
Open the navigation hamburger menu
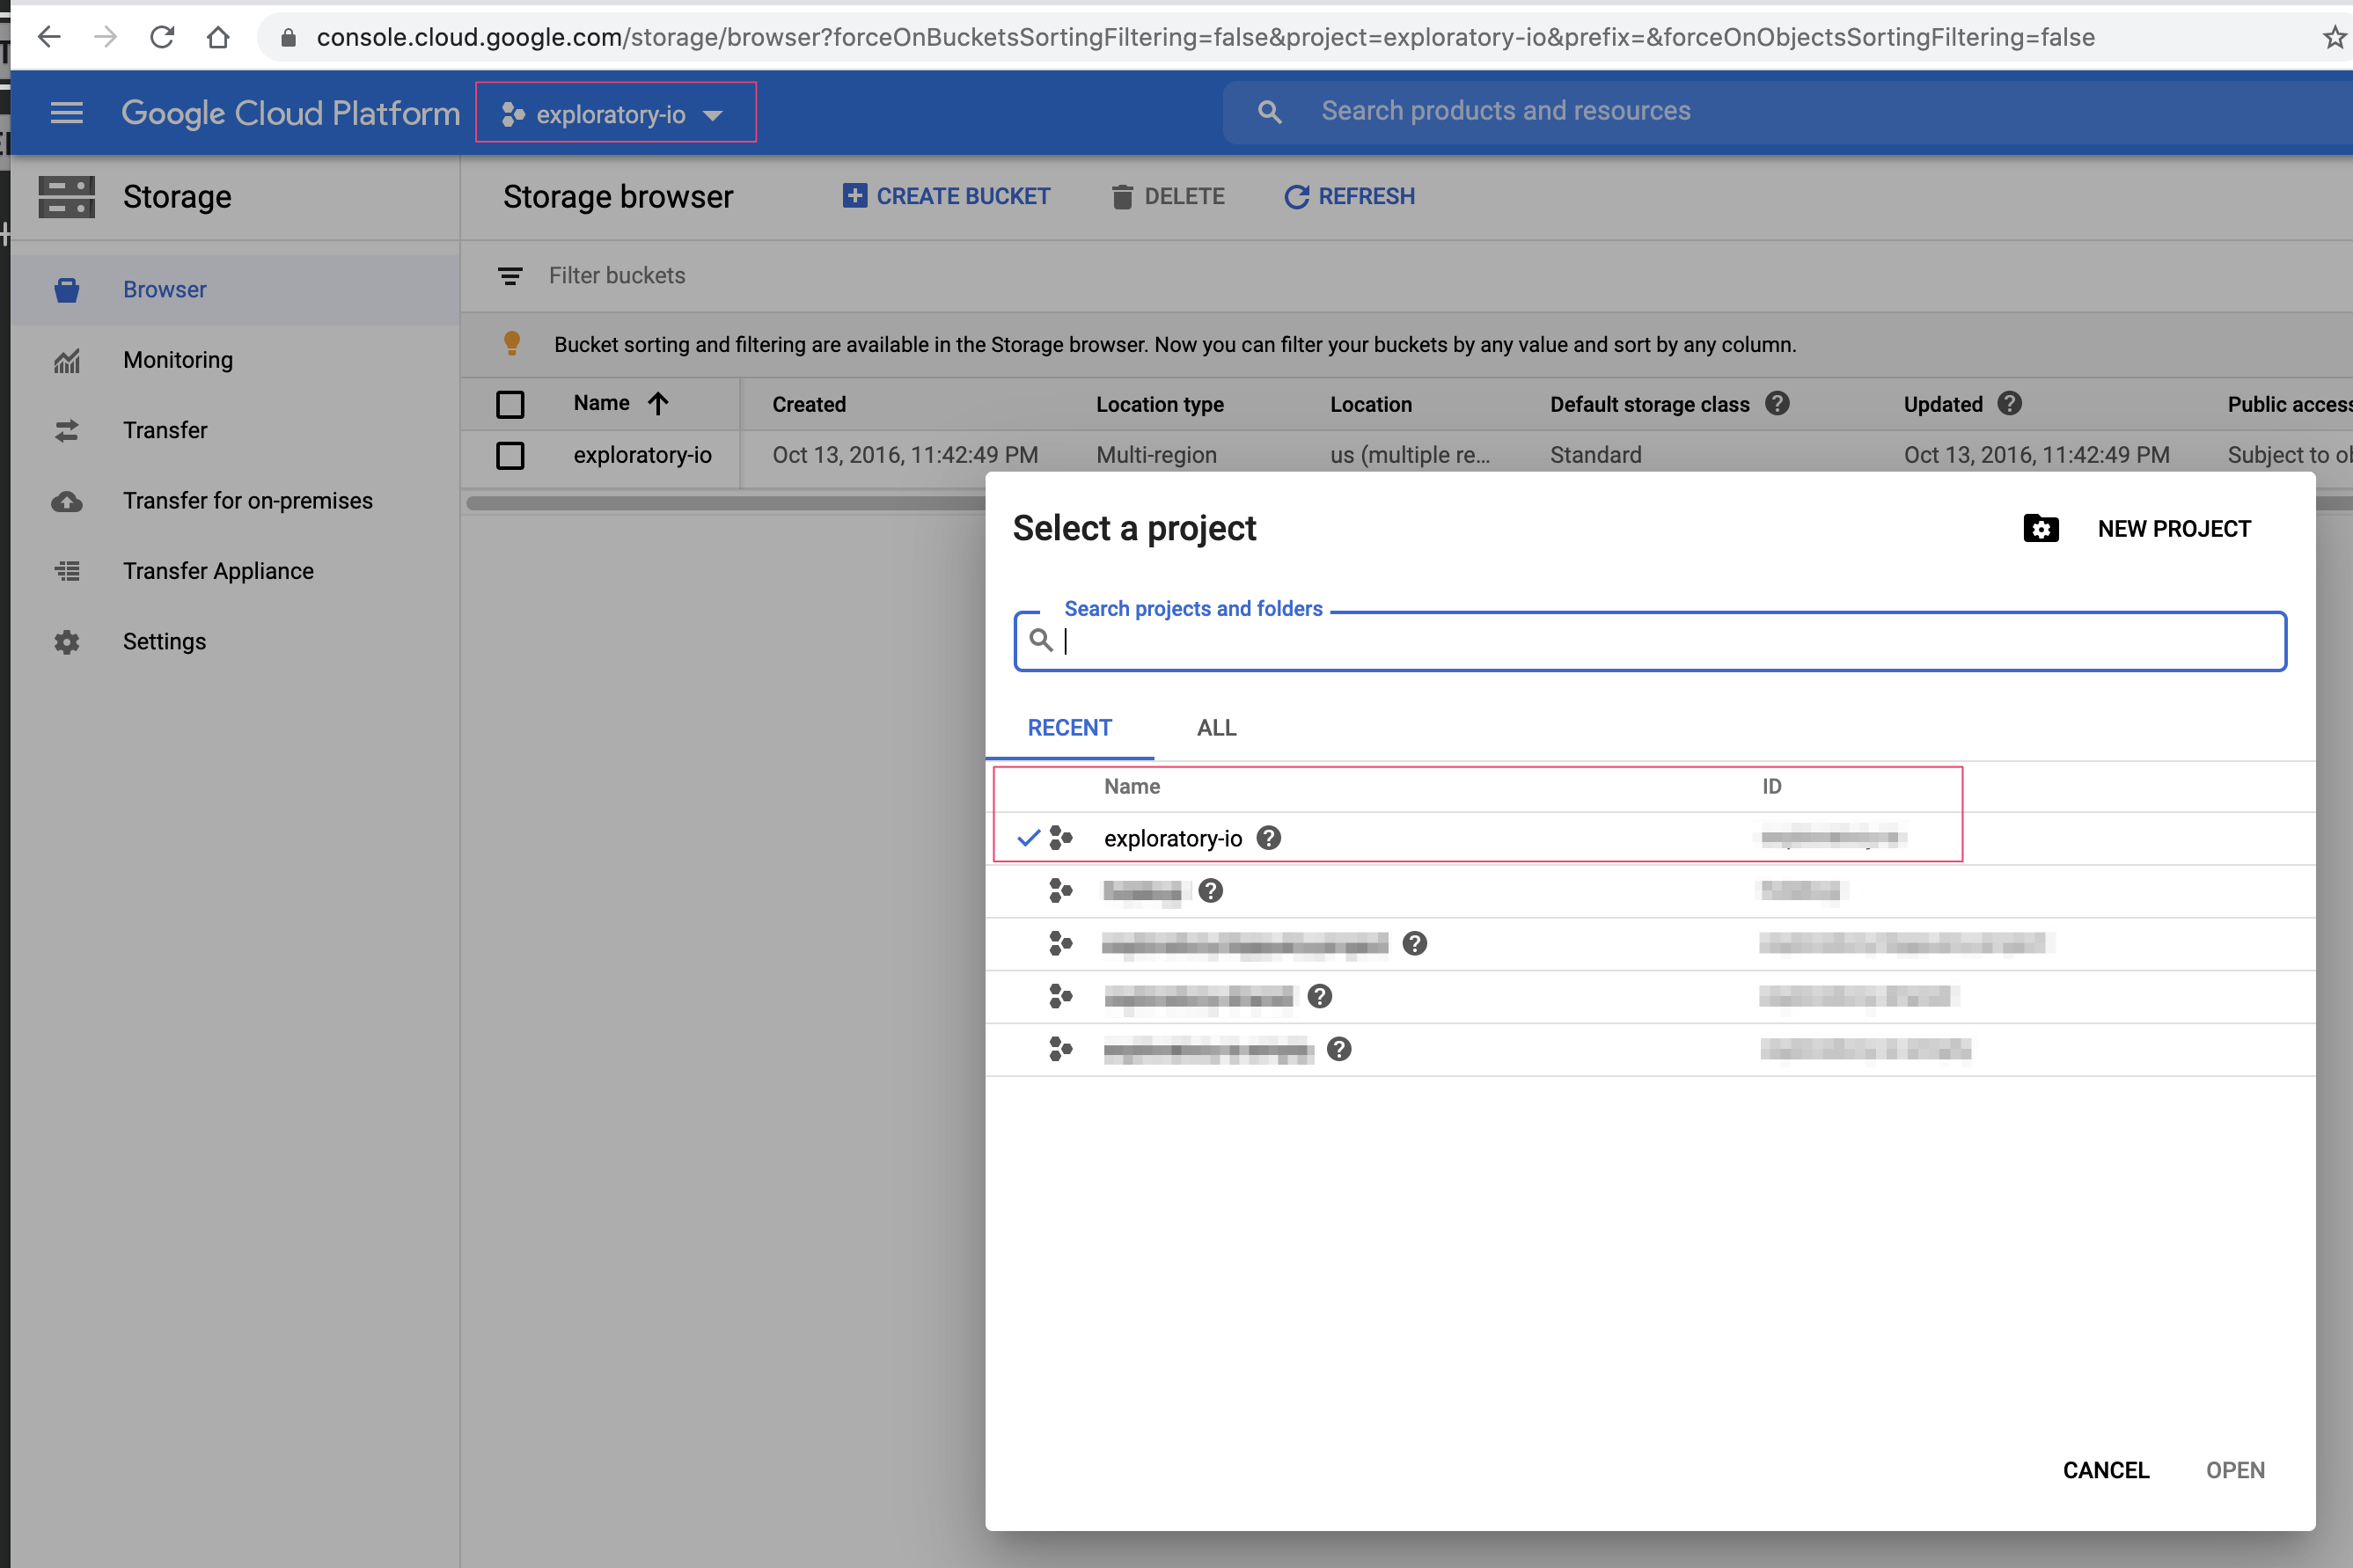pyautogui.click(x=66, y=112)
